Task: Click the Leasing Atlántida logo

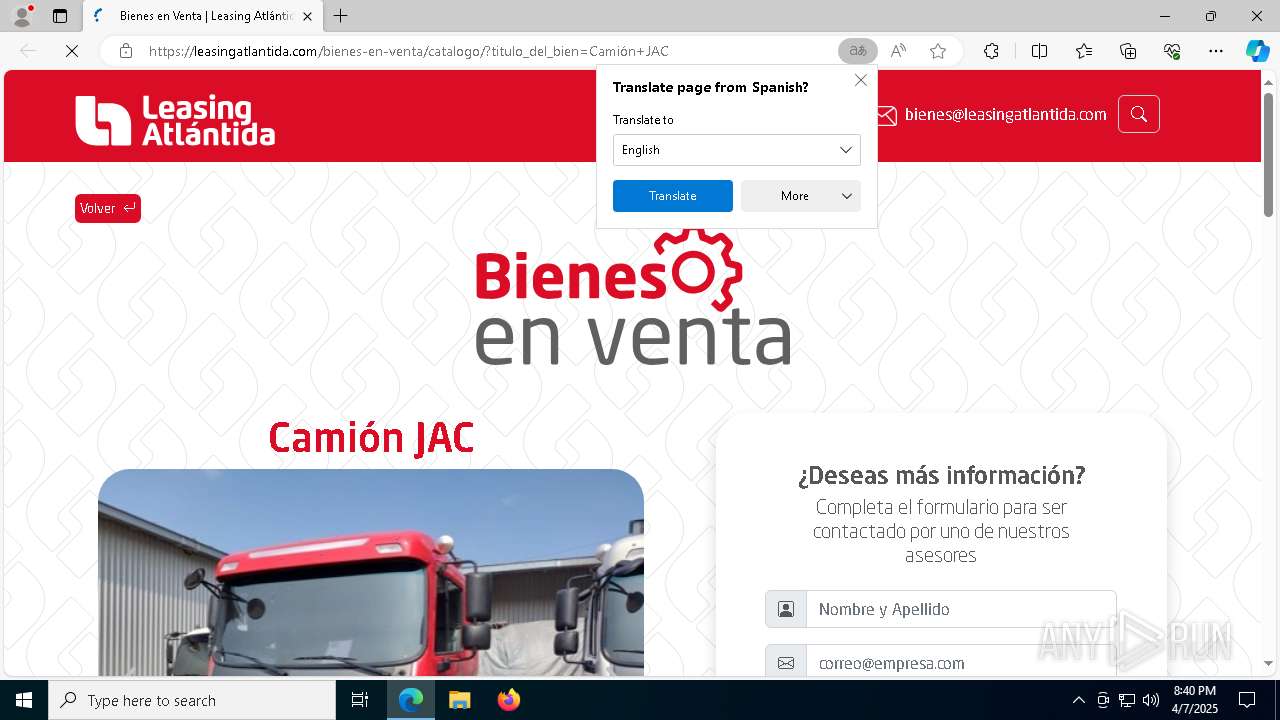Action: point(175,120)
